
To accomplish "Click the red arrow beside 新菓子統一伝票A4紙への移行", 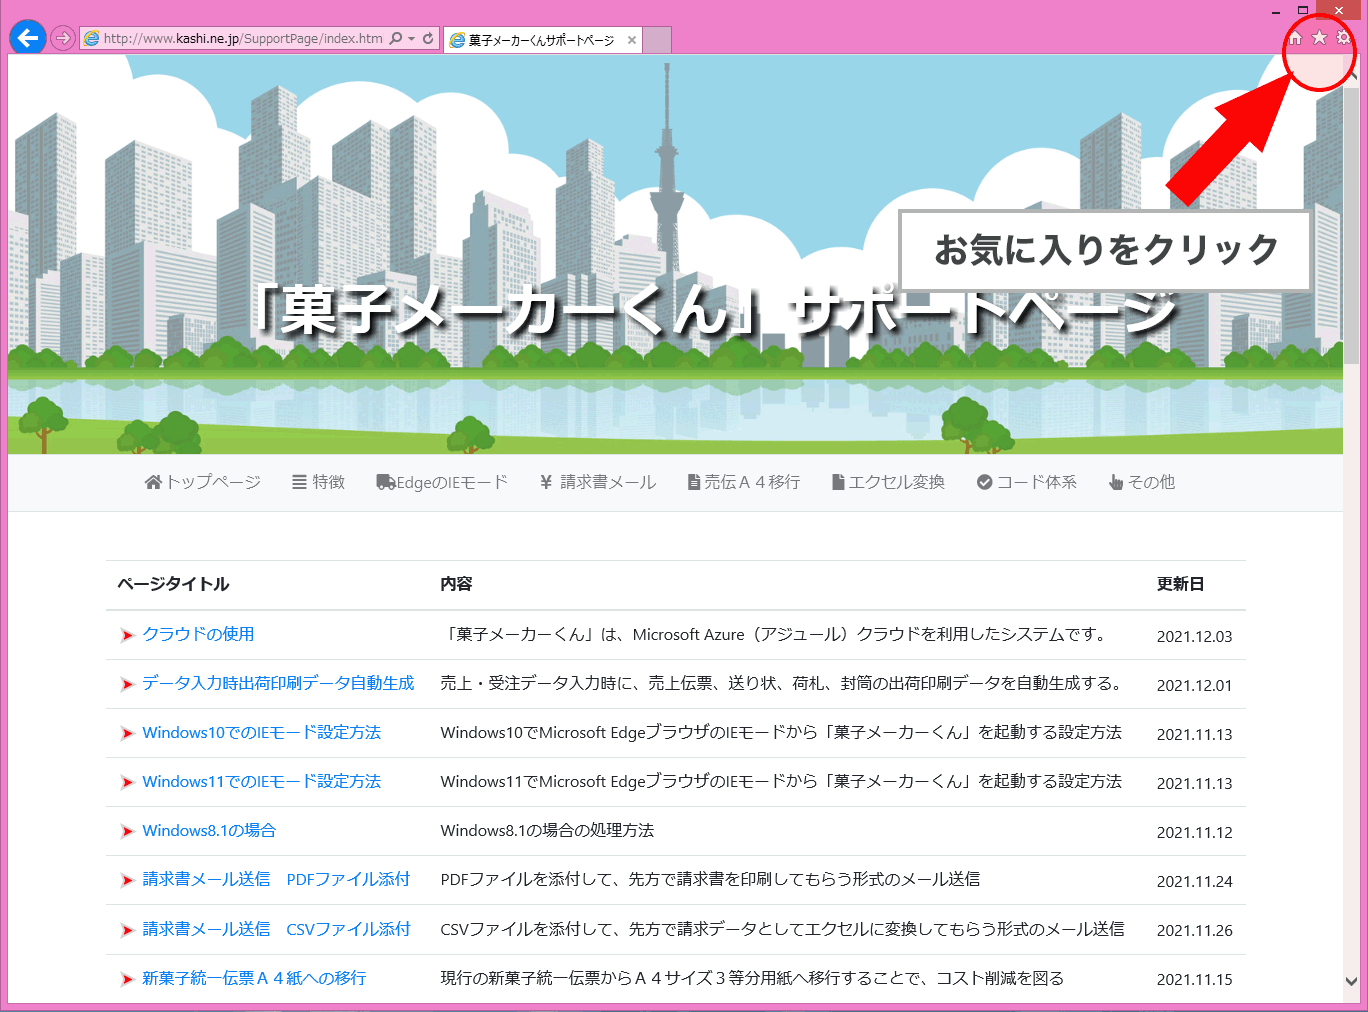I will coord(127,979).
